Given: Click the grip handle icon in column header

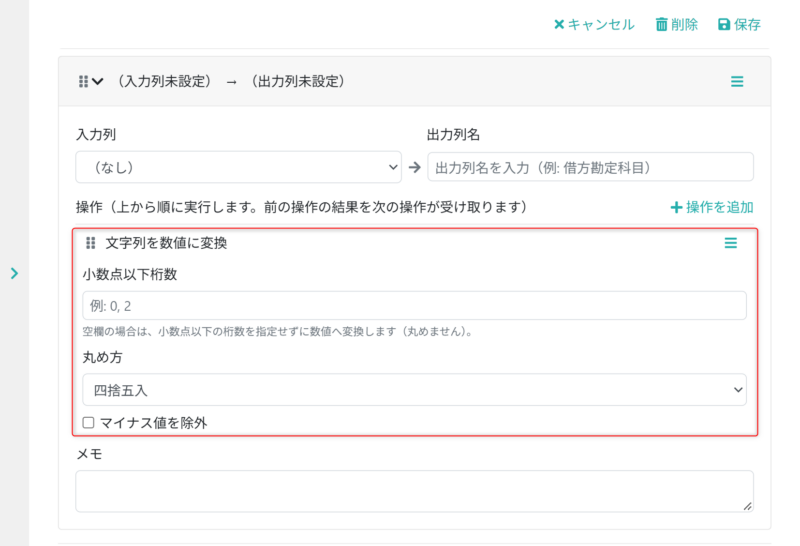Looking at the screenshot, I should pyautogui.click(x=83, y=82).
